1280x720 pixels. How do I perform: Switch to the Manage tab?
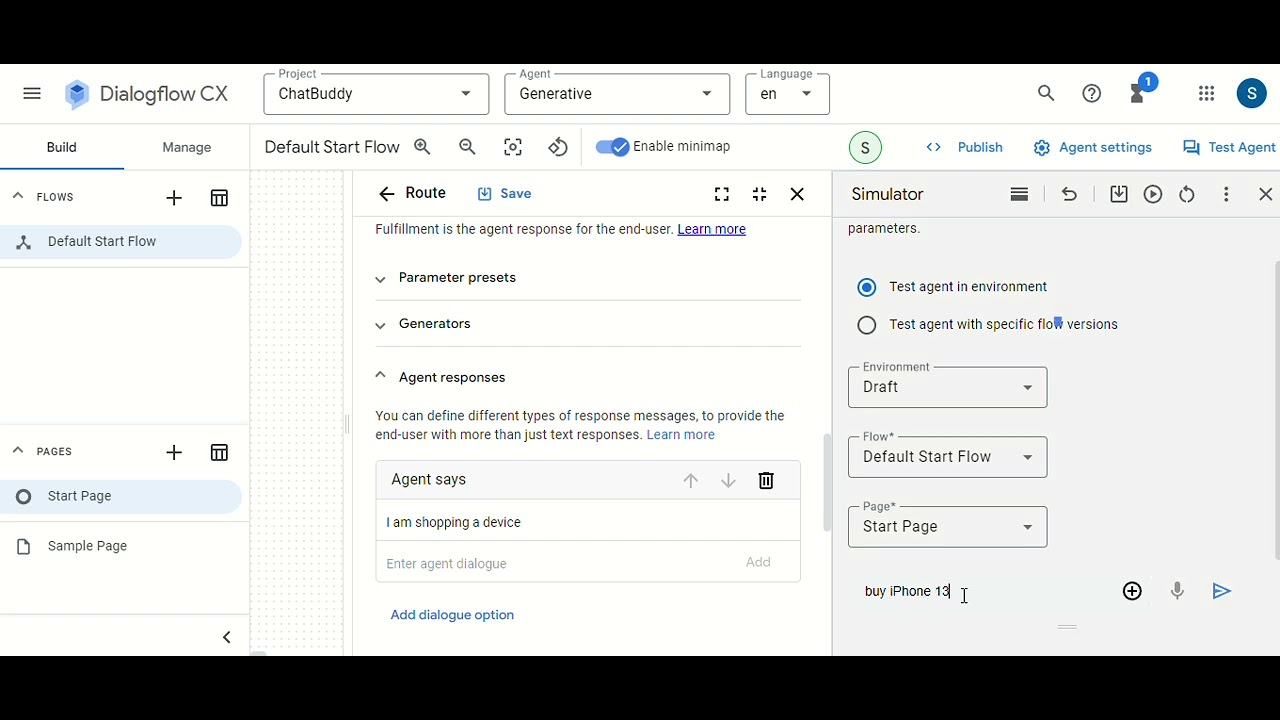(x=187, y=147)
